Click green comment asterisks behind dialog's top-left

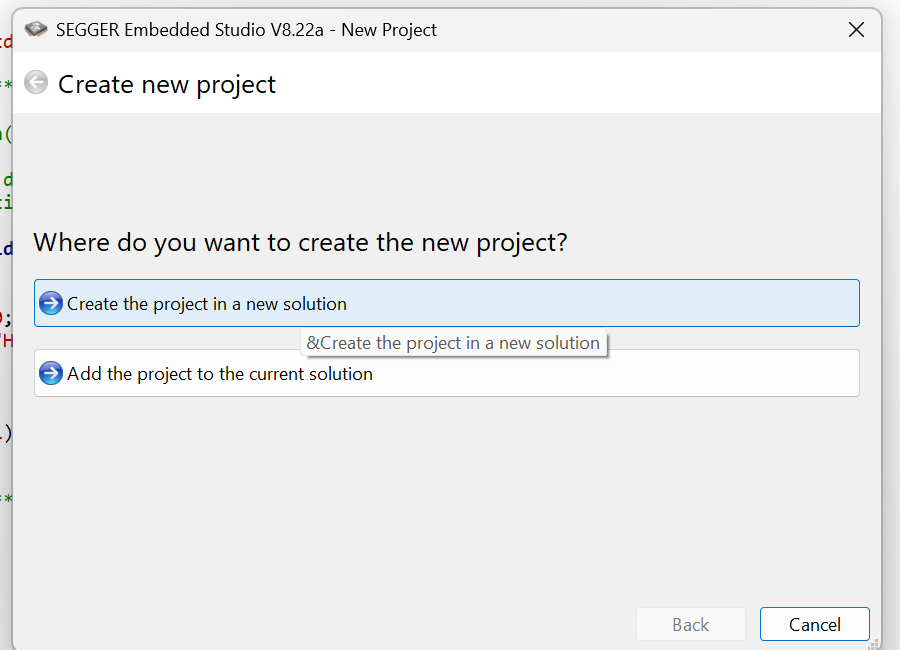point(5,84)
